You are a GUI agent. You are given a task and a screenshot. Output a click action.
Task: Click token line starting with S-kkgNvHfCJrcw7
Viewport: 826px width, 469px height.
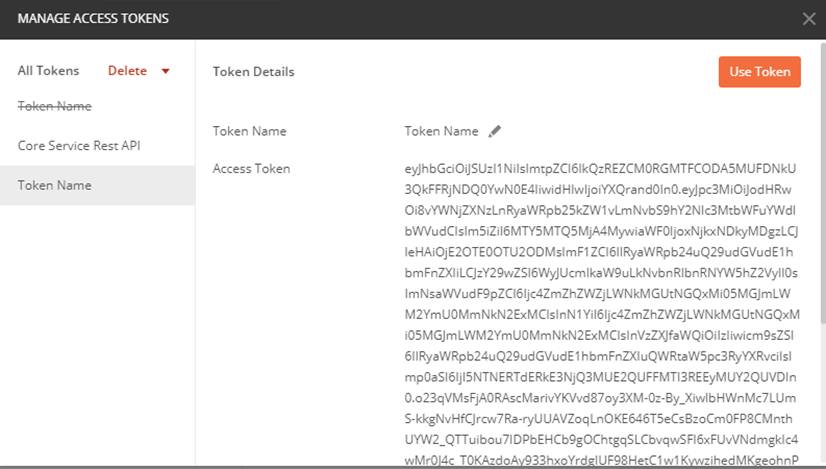point(598,419)
